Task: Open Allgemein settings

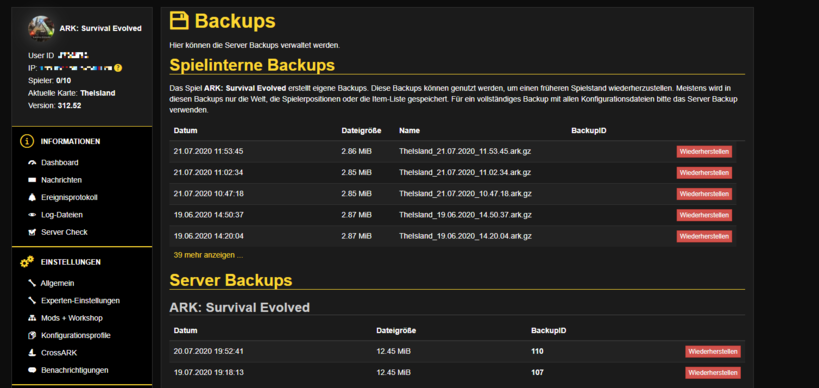Action: tap(57, 283)
